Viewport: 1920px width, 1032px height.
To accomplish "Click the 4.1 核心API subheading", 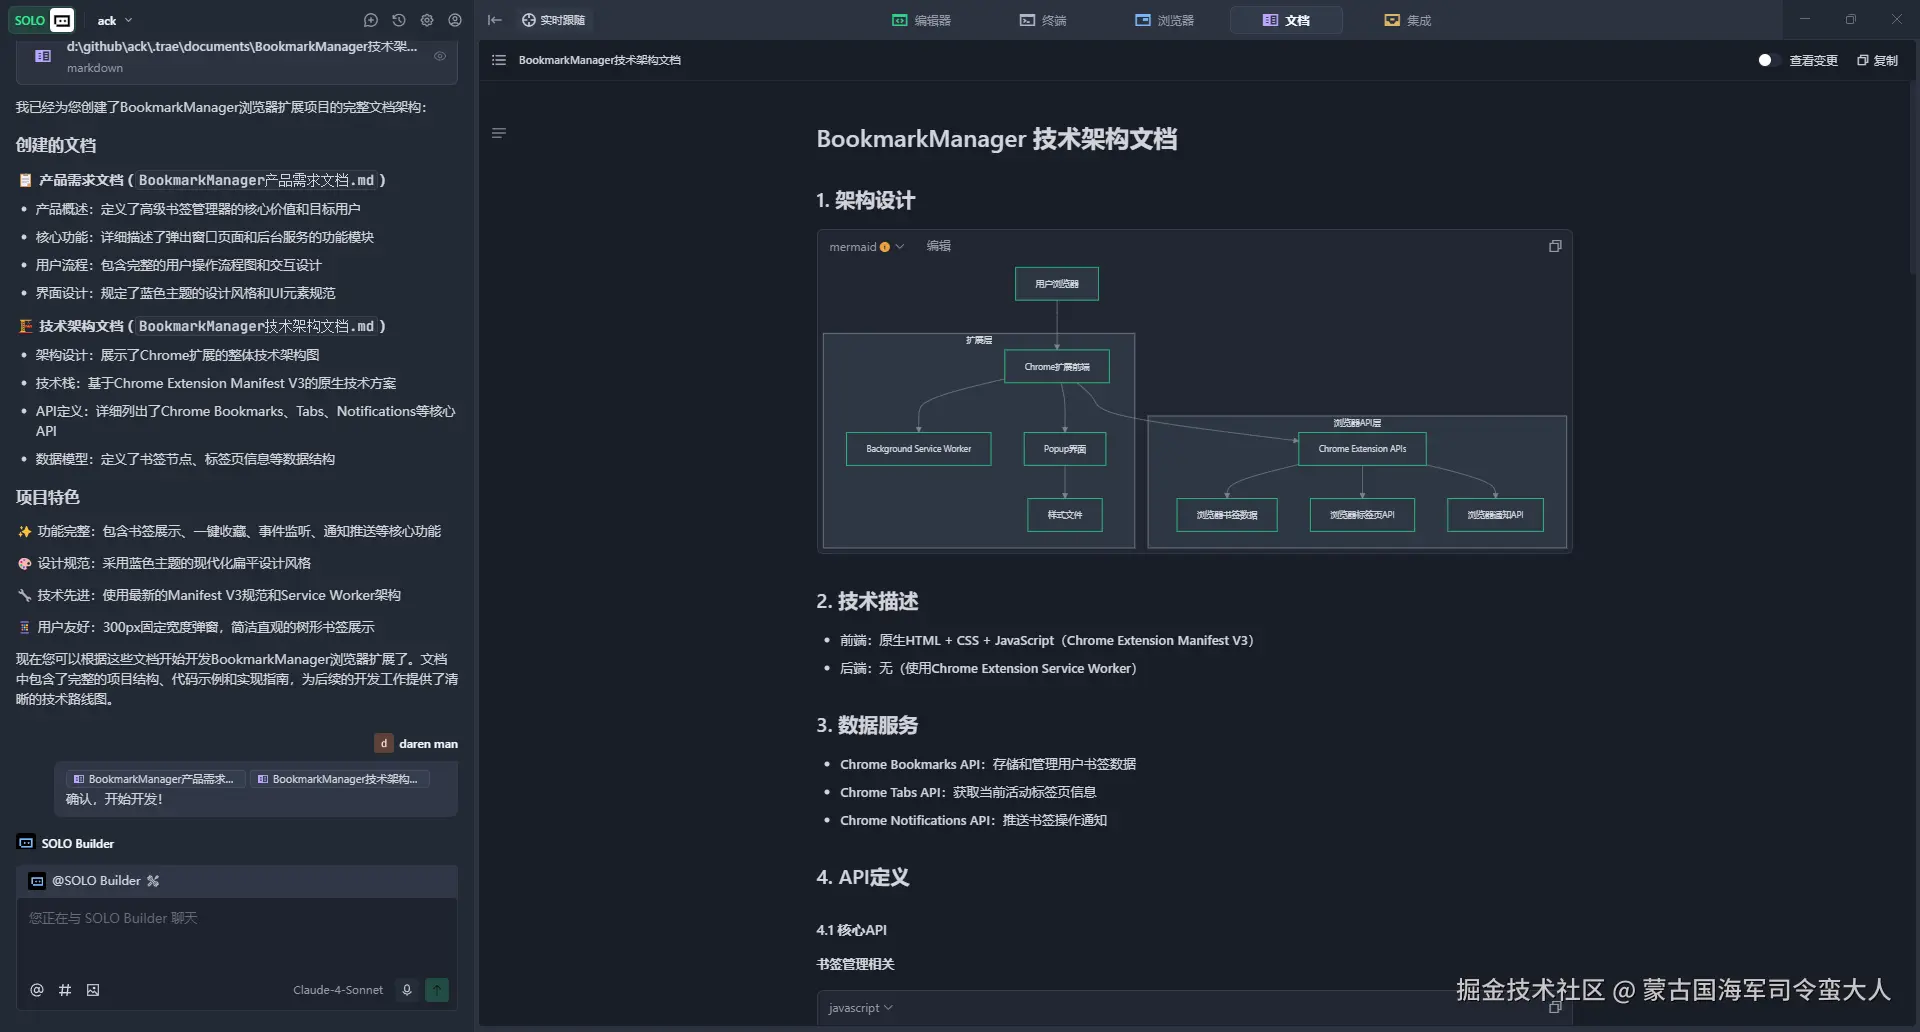I will coord(851,930).
